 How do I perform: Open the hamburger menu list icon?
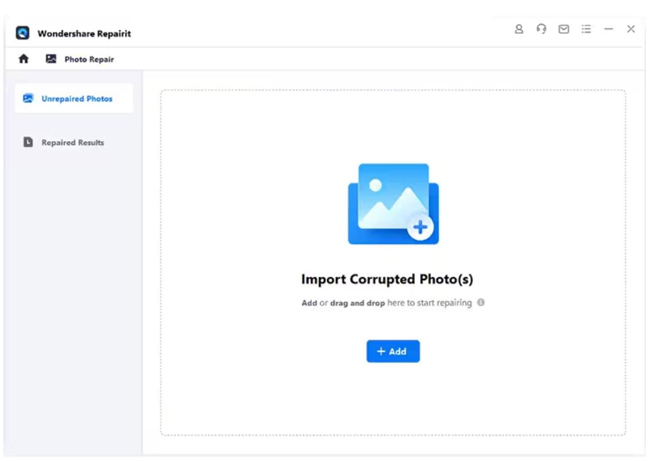[586, 29]
